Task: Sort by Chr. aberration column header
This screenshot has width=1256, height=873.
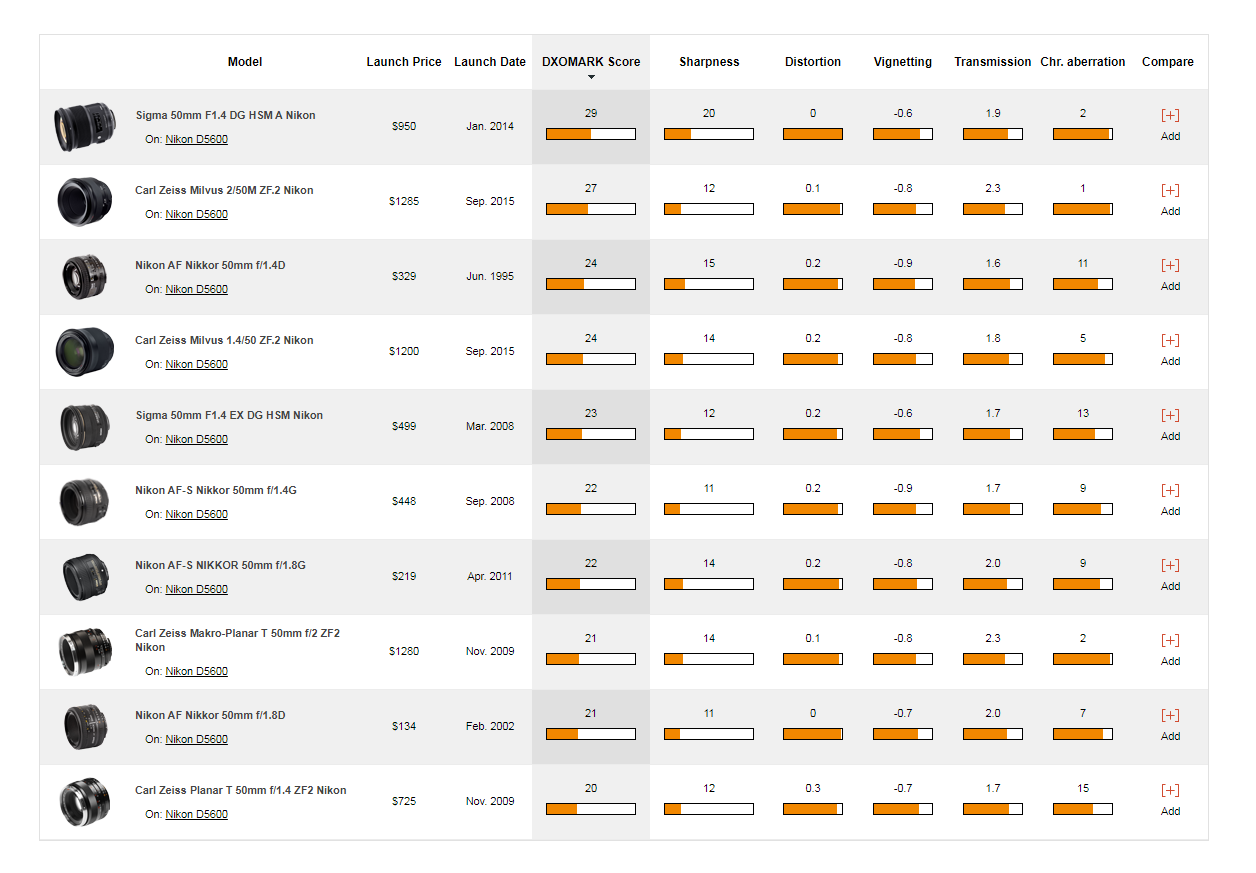Action: click(1083, 62)
